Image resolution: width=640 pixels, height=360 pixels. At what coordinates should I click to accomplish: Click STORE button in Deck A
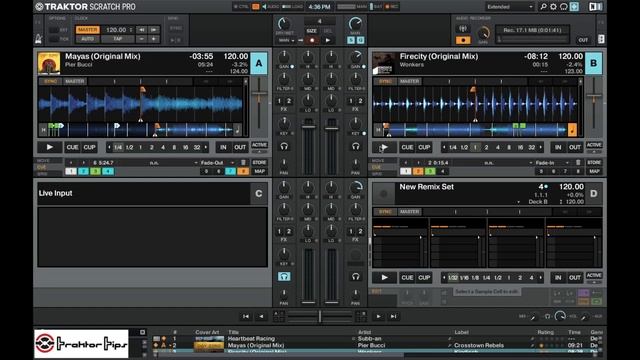coord(259,162)
